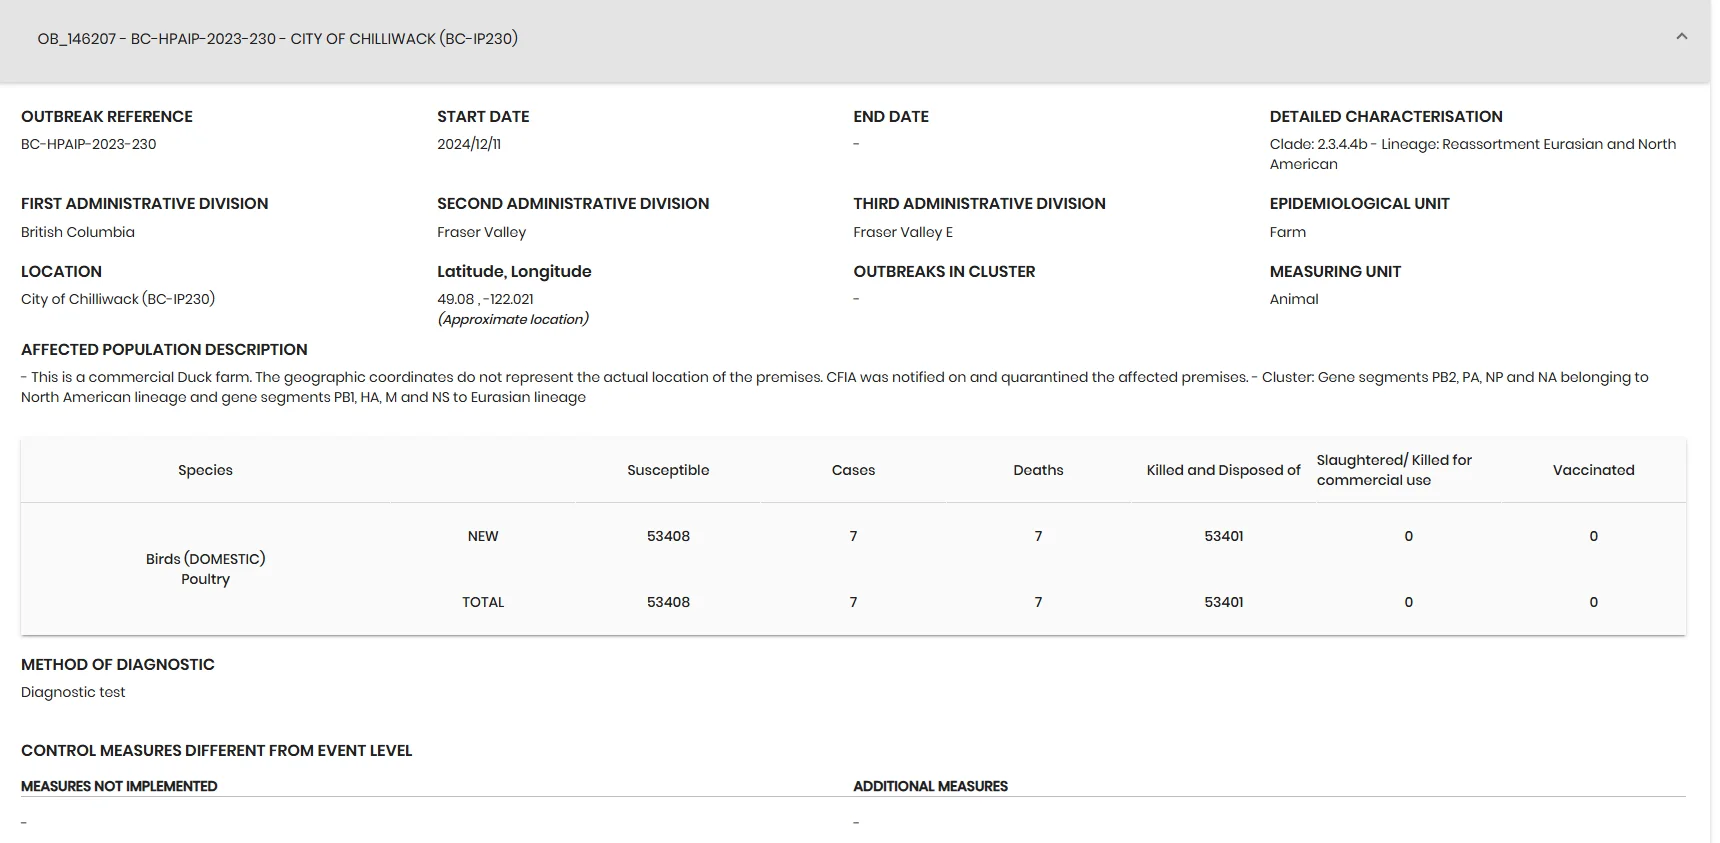Click the Birds (DOMESTIC) Poultry species cell

point(205,569)
